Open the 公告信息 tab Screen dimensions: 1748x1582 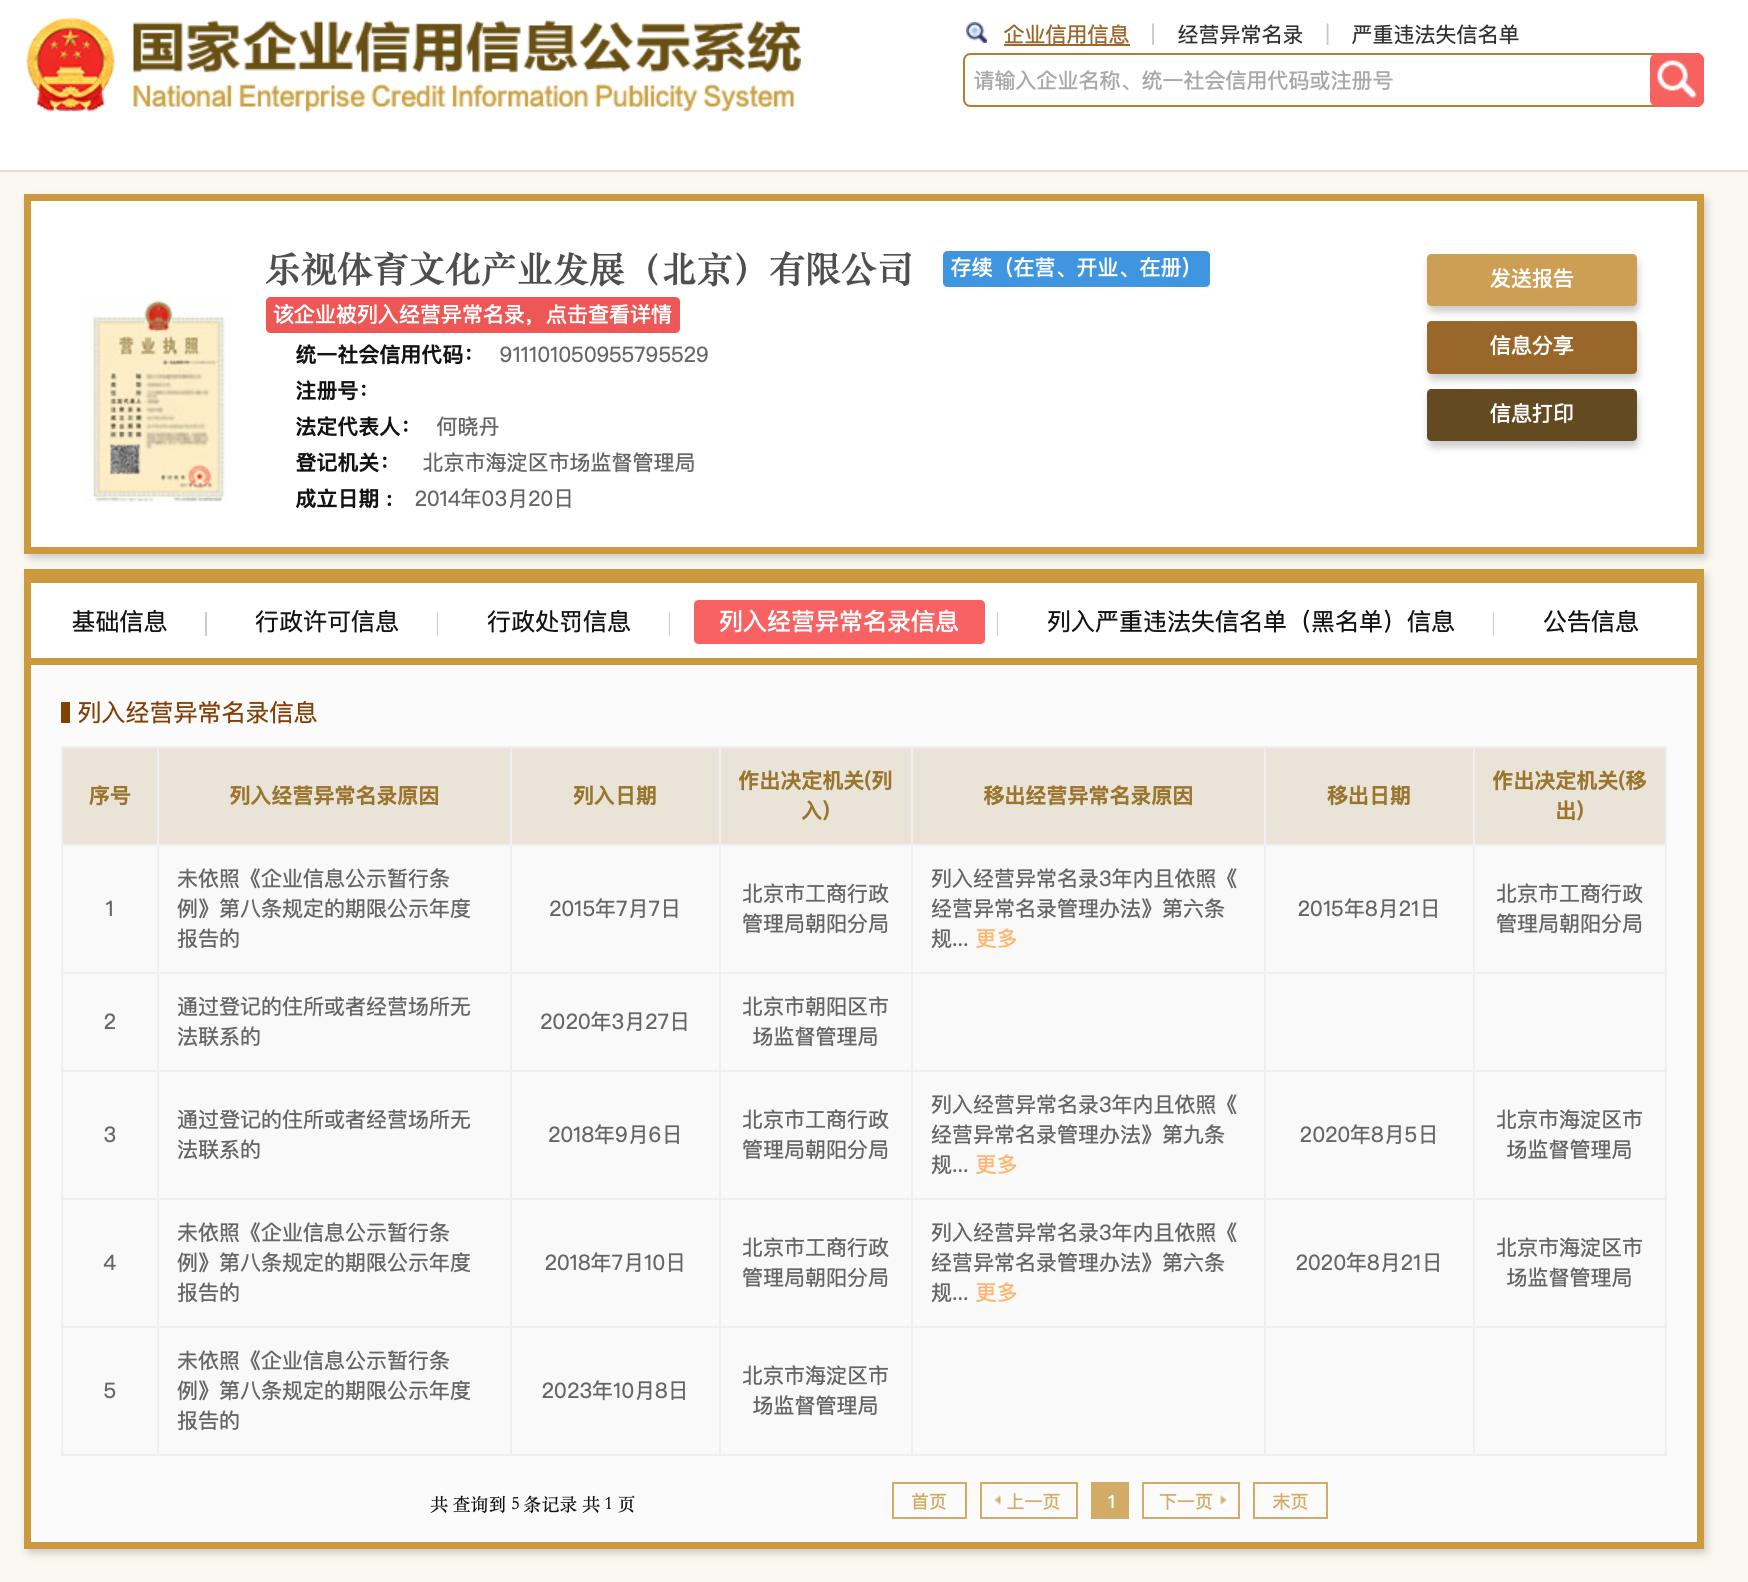click(x=1590, y=622)
